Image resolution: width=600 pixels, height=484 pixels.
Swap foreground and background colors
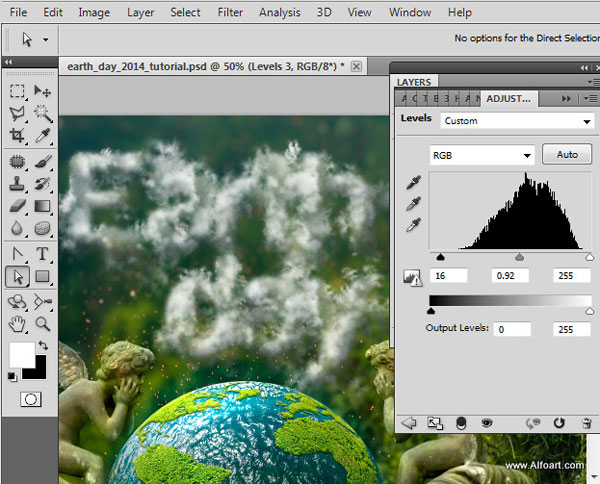coord(43,345)
